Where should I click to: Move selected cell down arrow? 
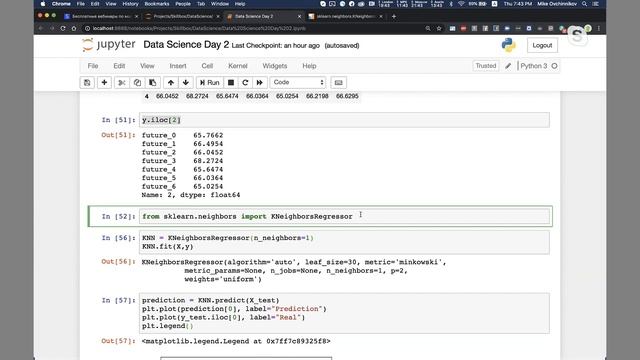[186, 82]
